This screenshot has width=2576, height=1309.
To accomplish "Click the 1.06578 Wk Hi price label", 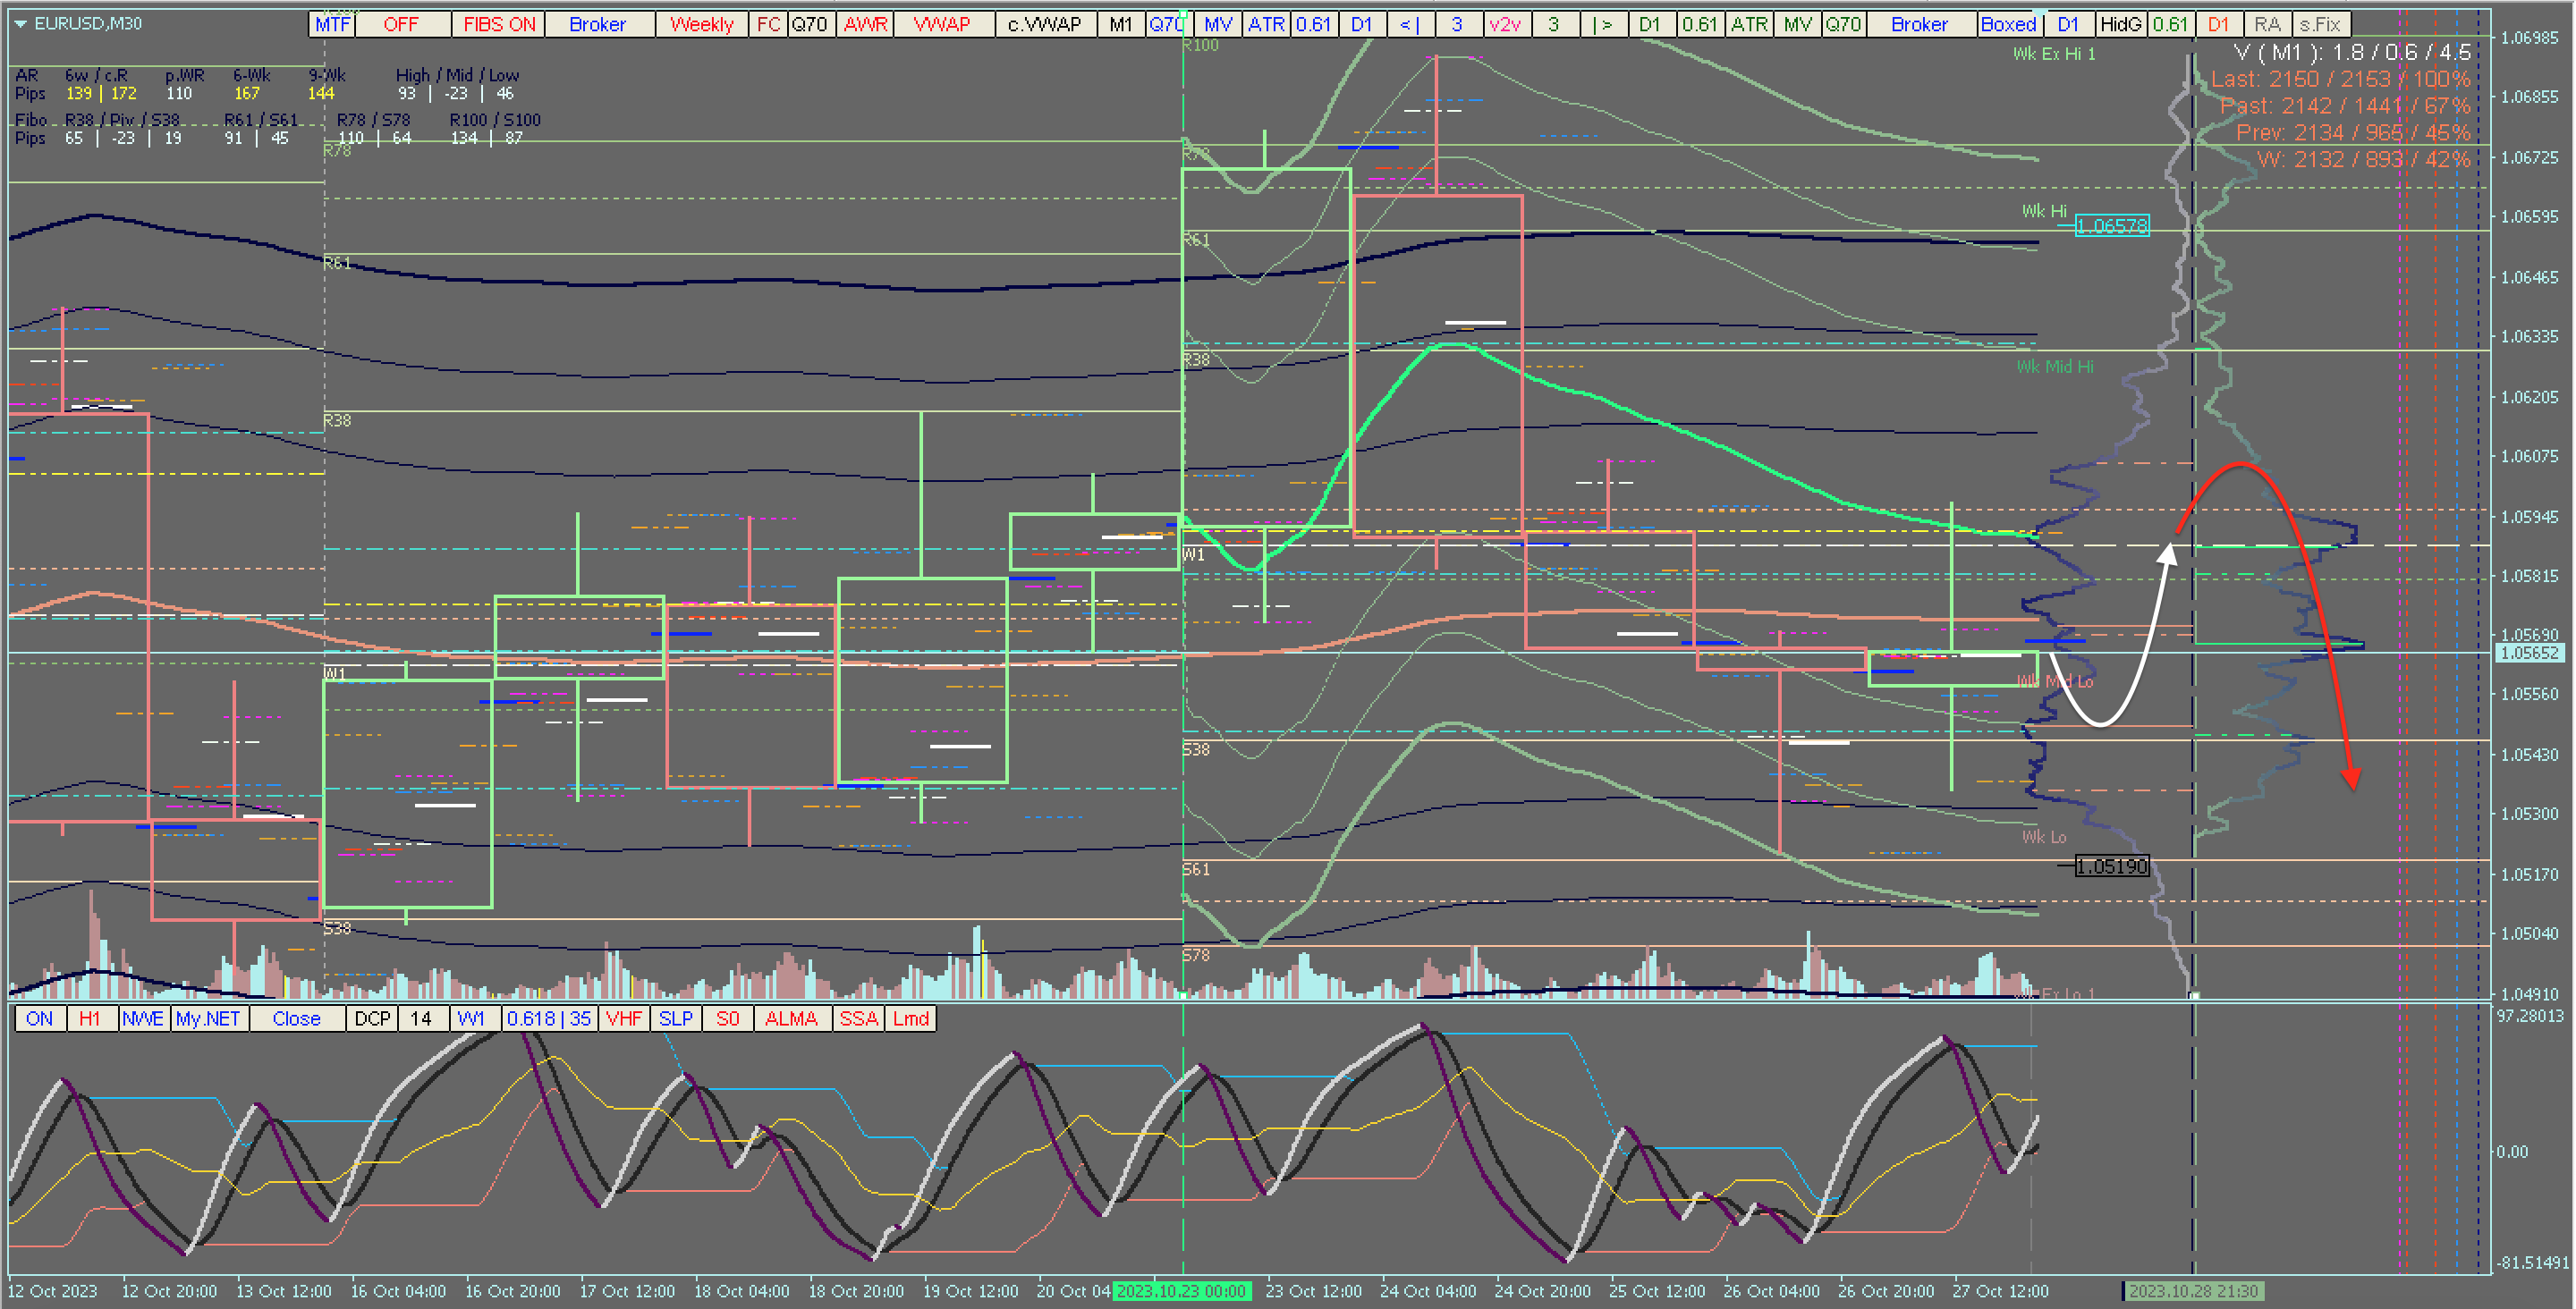I will [x=2111, y=226].
